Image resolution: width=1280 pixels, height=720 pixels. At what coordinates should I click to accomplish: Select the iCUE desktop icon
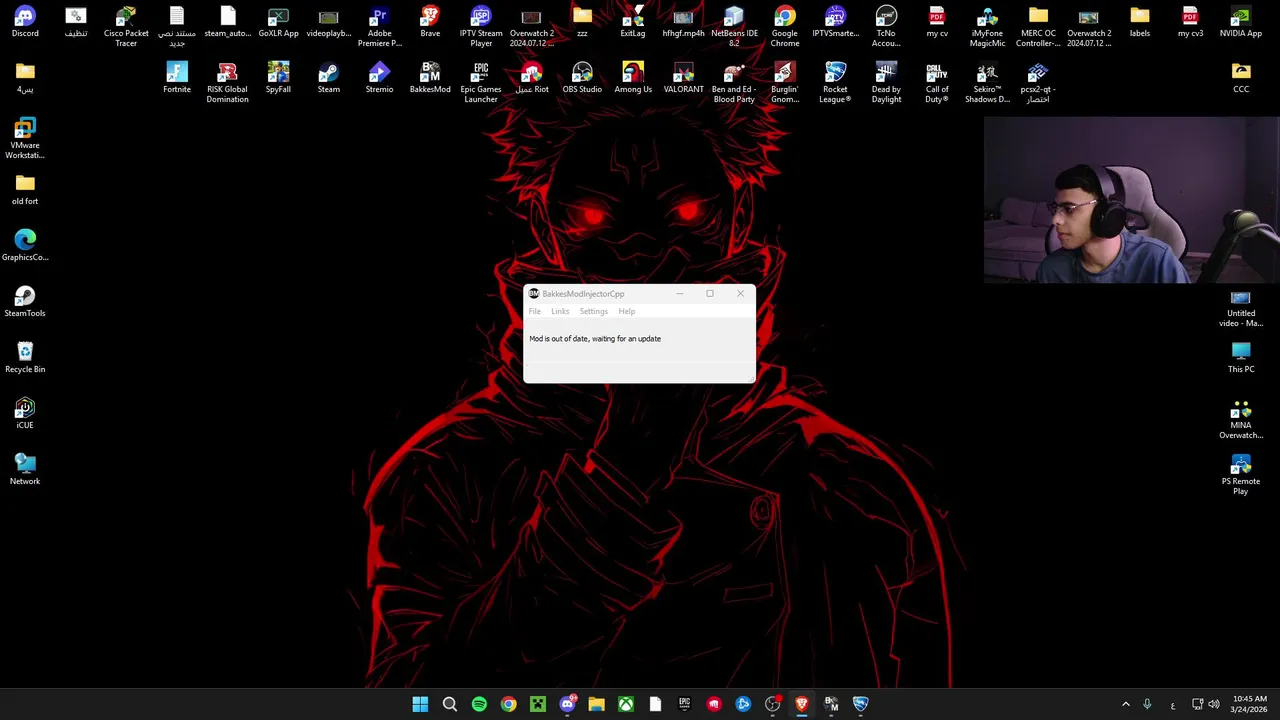(25, 414)
